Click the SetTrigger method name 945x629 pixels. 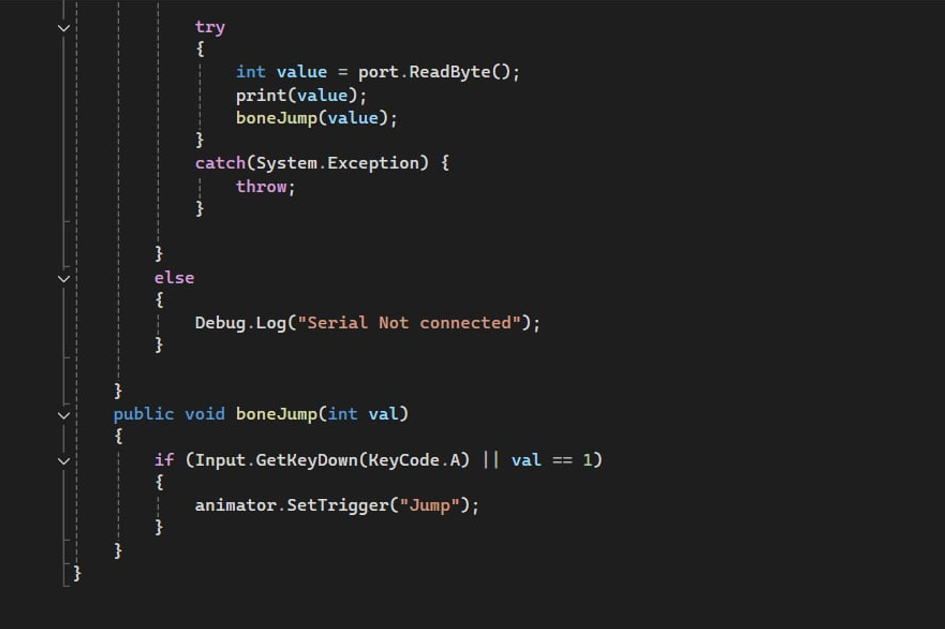[x=338, y=505]
